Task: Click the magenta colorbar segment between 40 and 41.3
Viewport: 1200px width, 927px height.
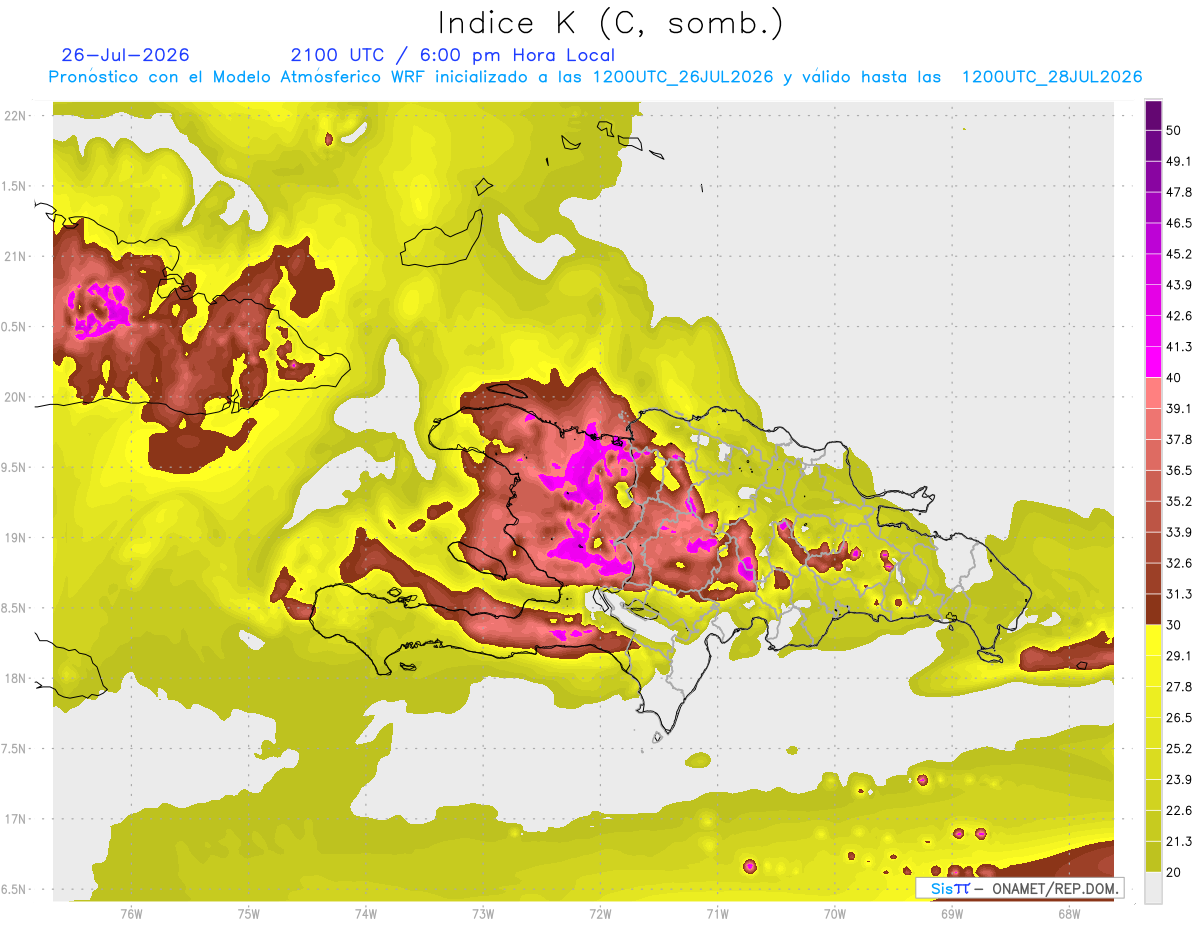Action: point(1153,362)
